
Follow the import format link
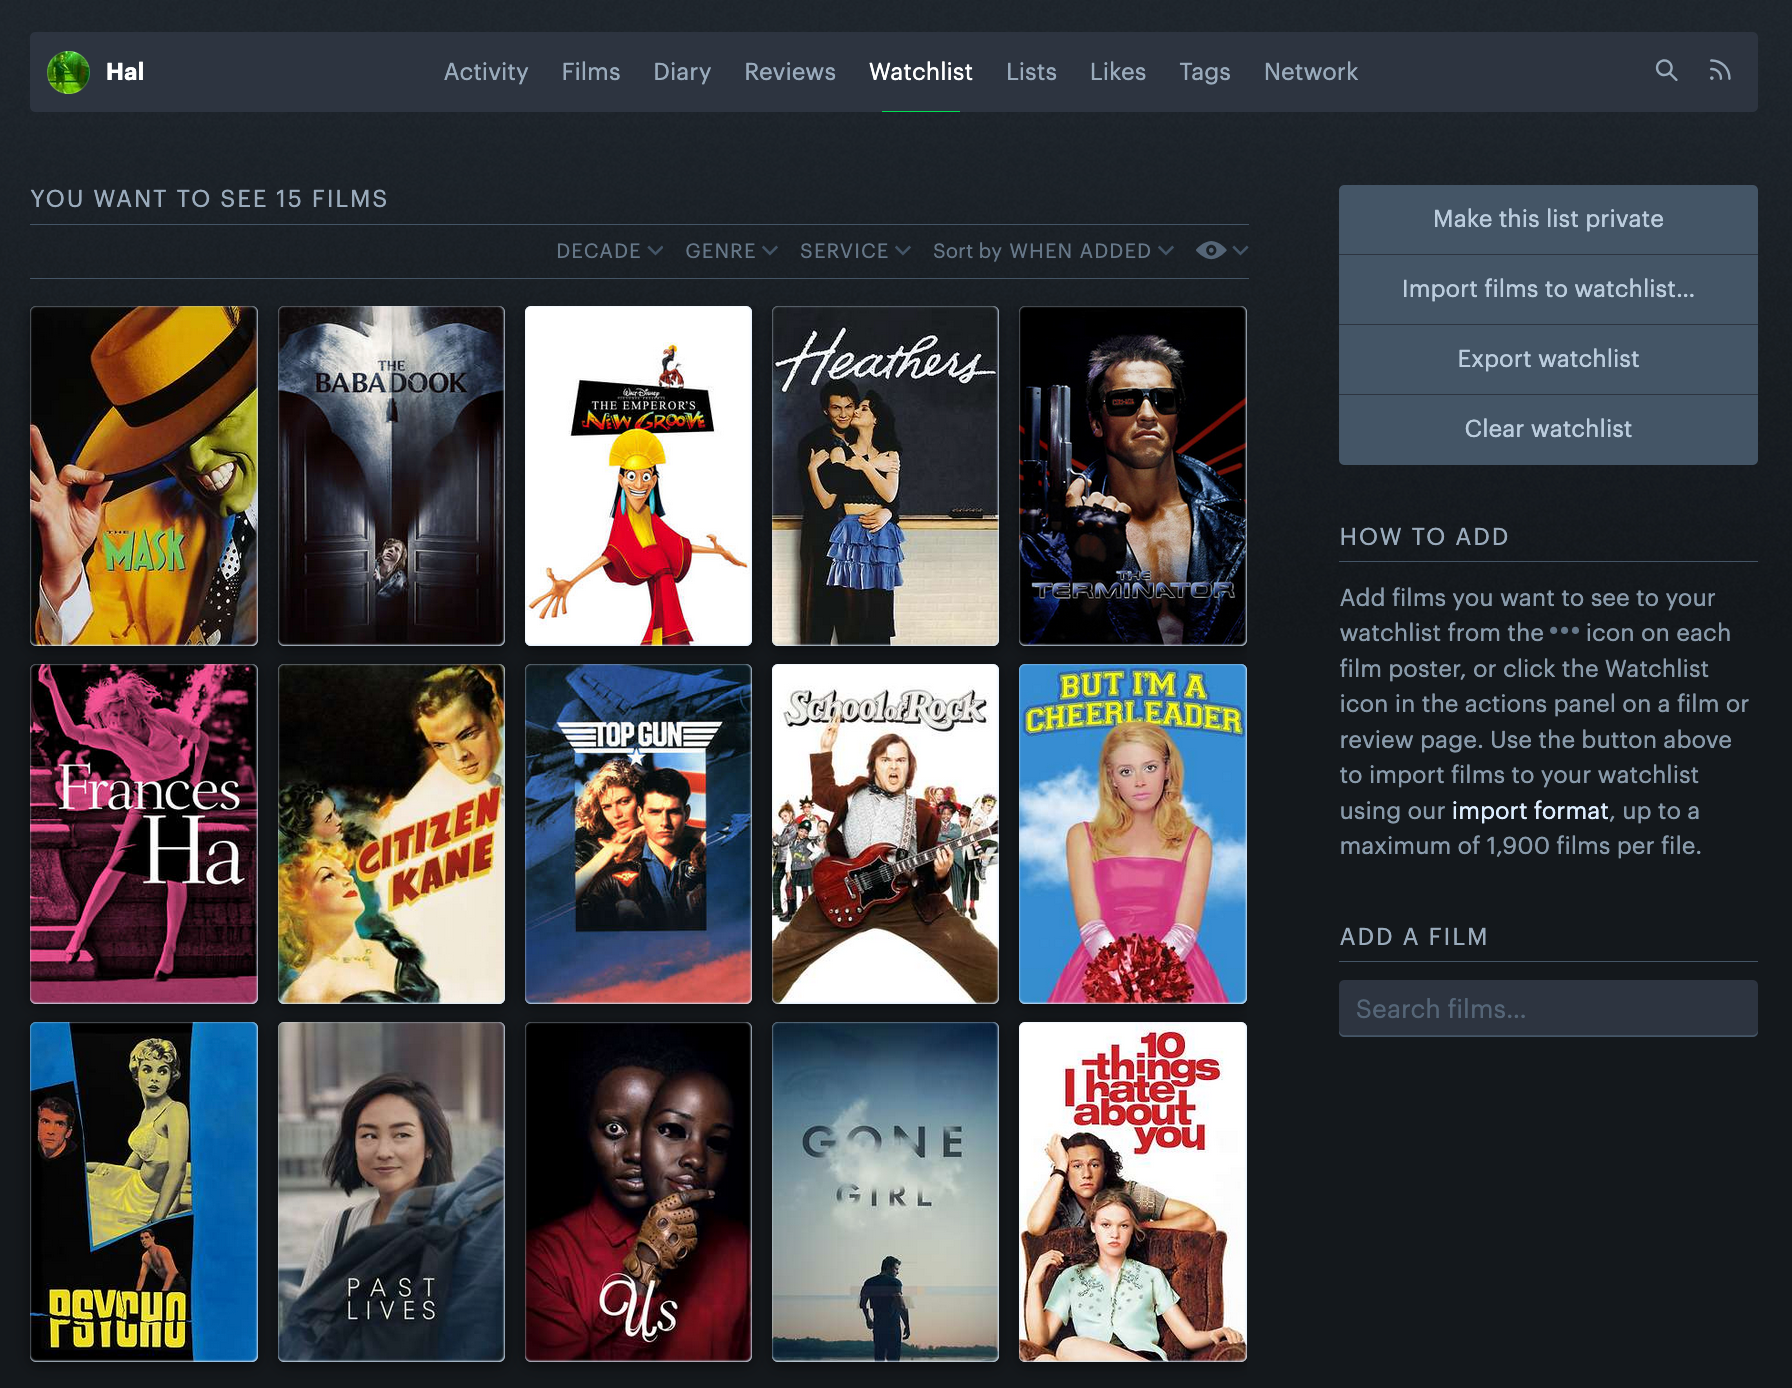(x=1529, y=811)
